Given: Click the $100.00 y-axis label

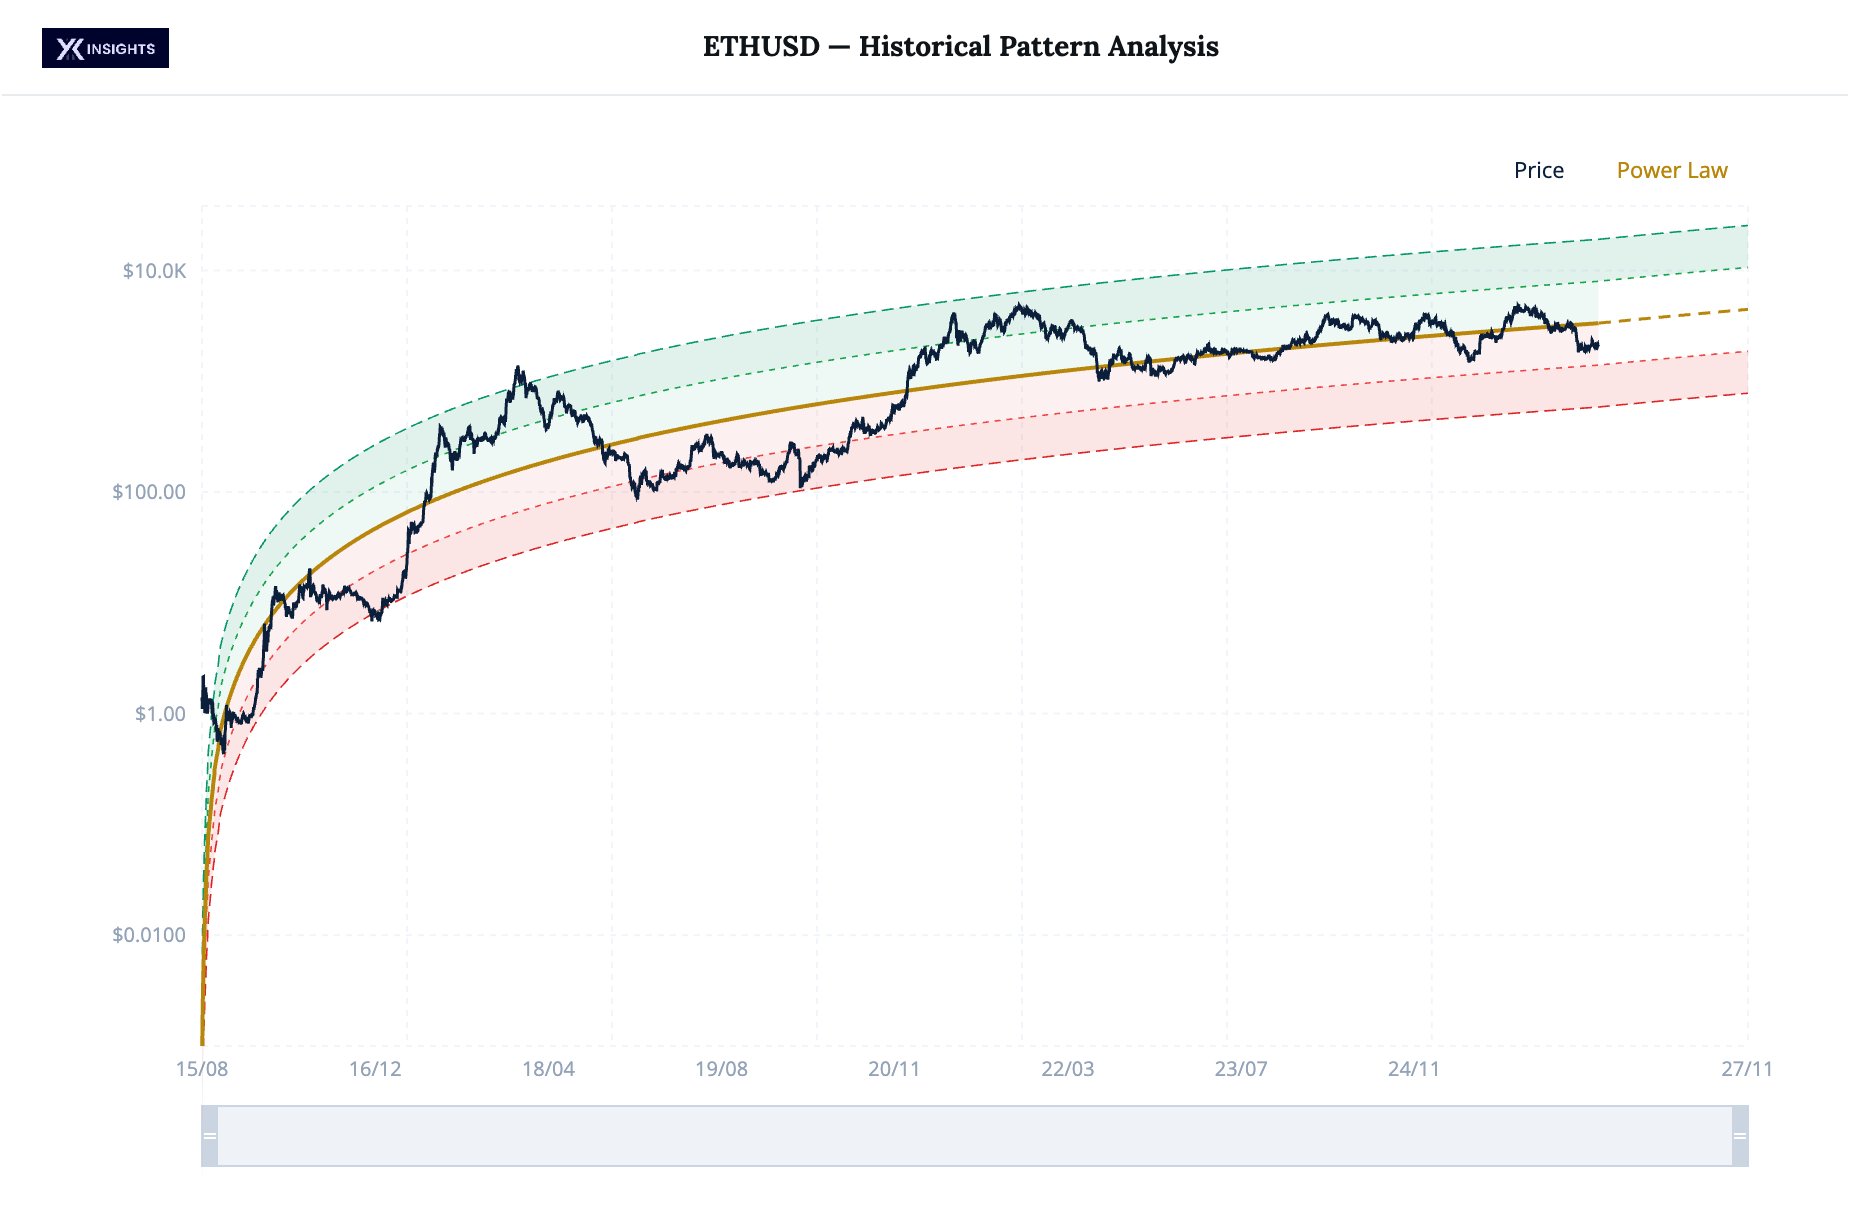Looking at the screenshot, I should tap(149, 492).
